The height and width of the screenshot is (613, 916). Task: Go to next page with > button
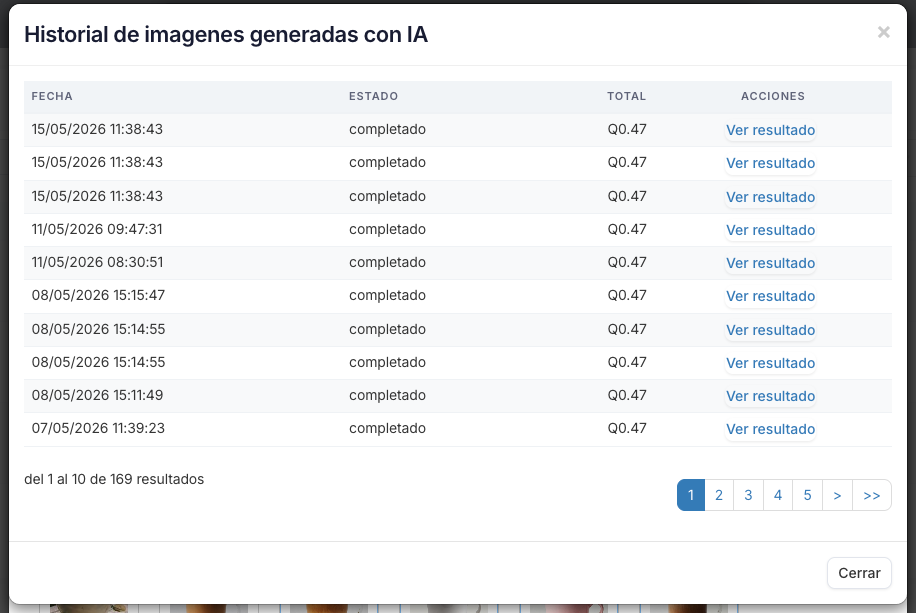click(837, 495)
